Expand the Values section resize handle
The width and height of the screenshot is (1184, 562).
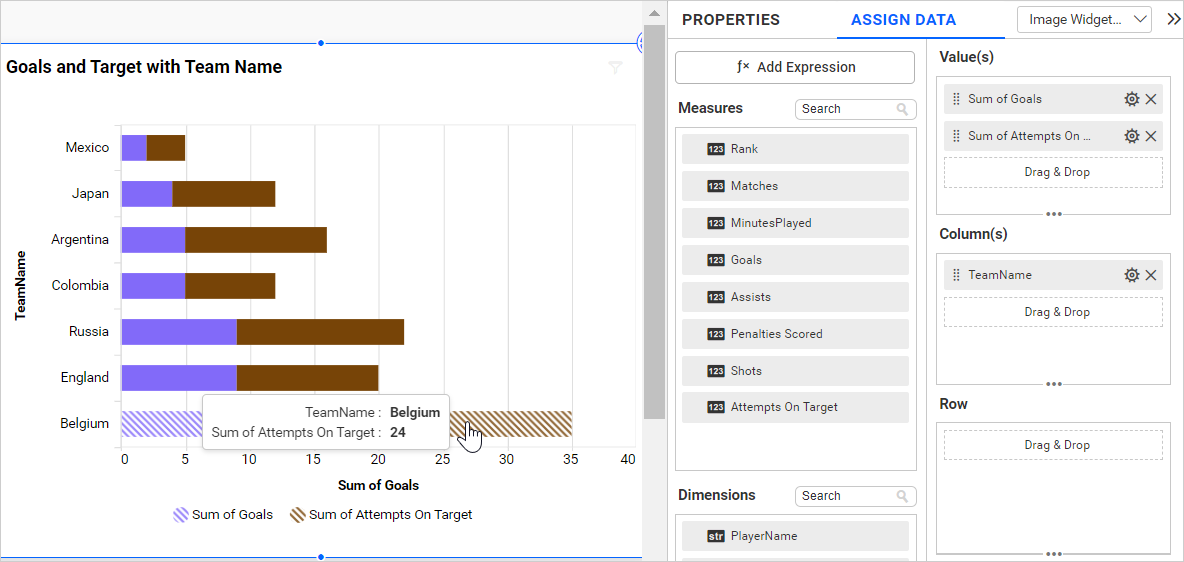[1053, 214]
